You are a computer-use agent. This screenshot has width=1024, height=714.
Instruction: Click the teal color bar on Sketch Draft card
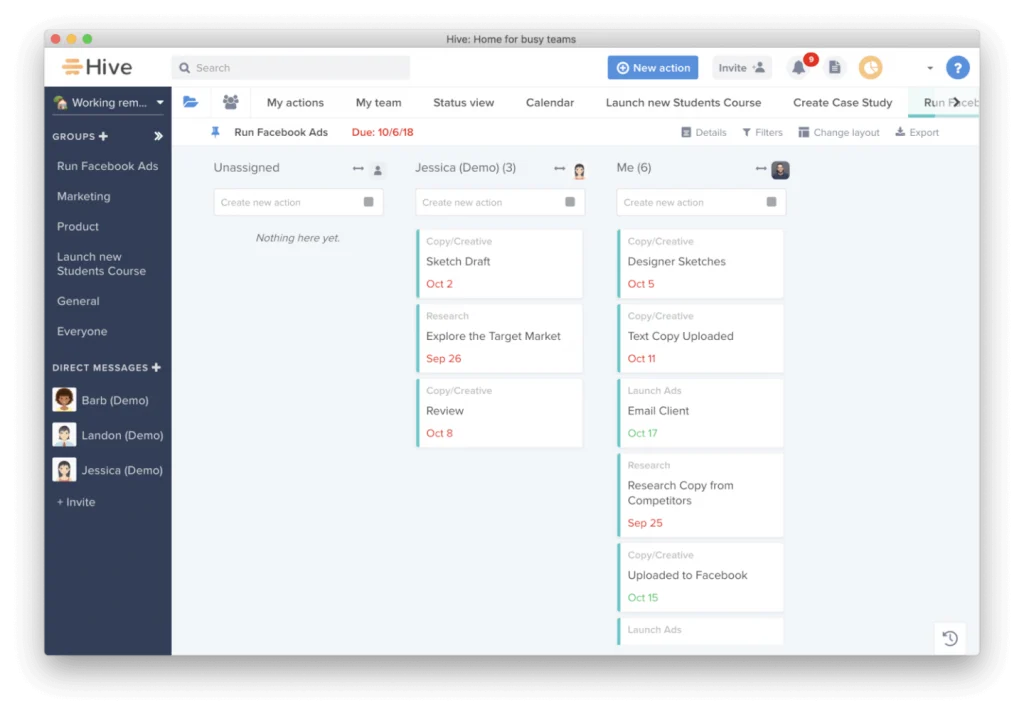pyautogui.click(x=418, y=264)
